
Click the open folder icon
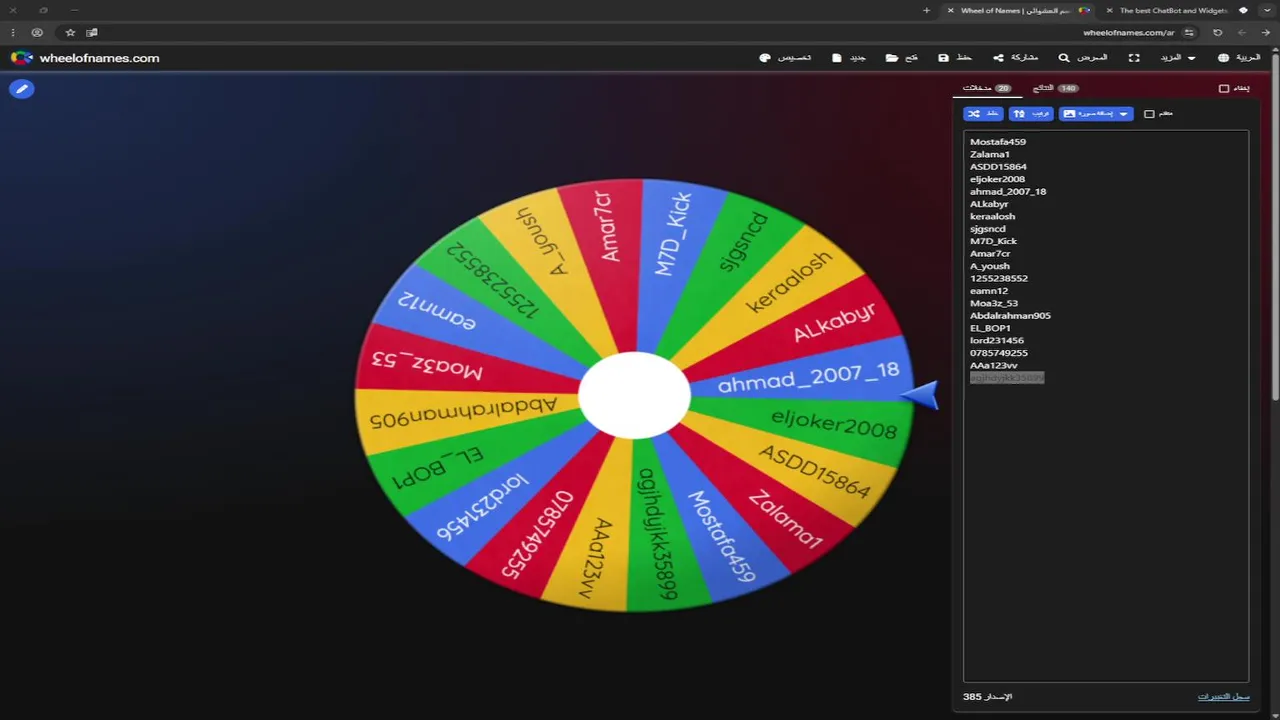pos(891,58)
